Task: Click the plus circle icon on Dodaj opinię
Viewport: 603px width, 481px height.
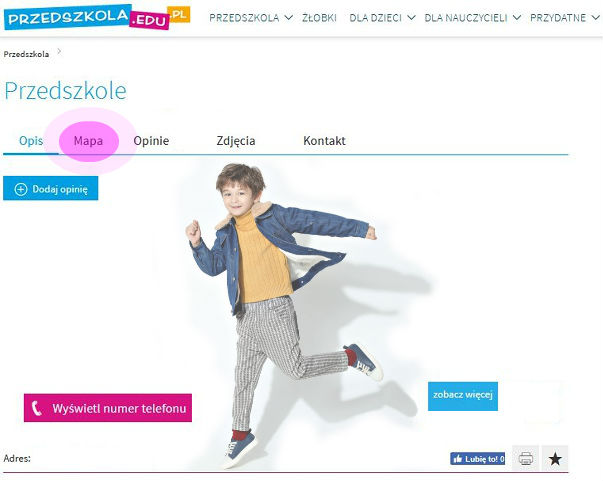Action: [x=21, y=189]
